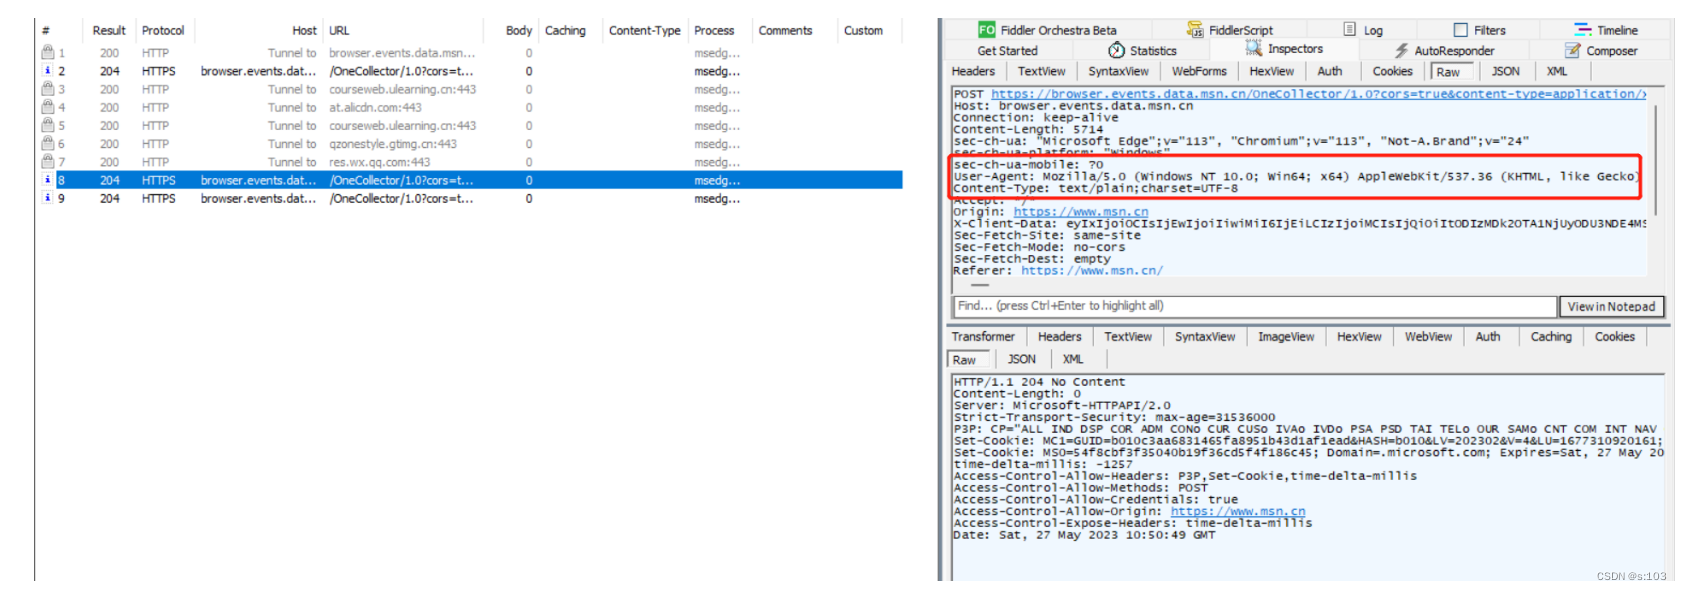Click the Log document icon
The width and height of the screenshot is (1682, 590).
[1350, 30]
